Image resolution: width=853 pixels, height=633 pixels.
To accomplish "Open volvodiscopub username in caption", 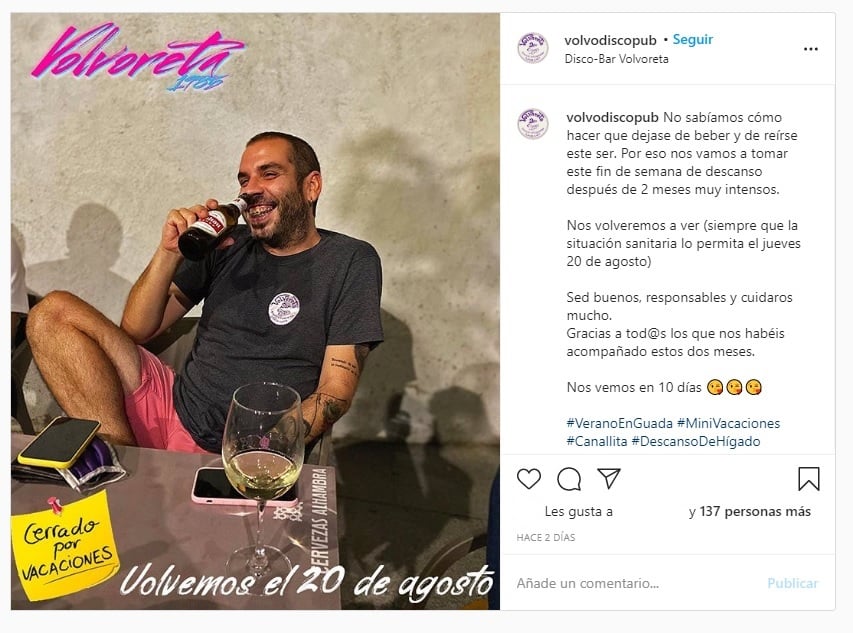I will coord(612,117).
